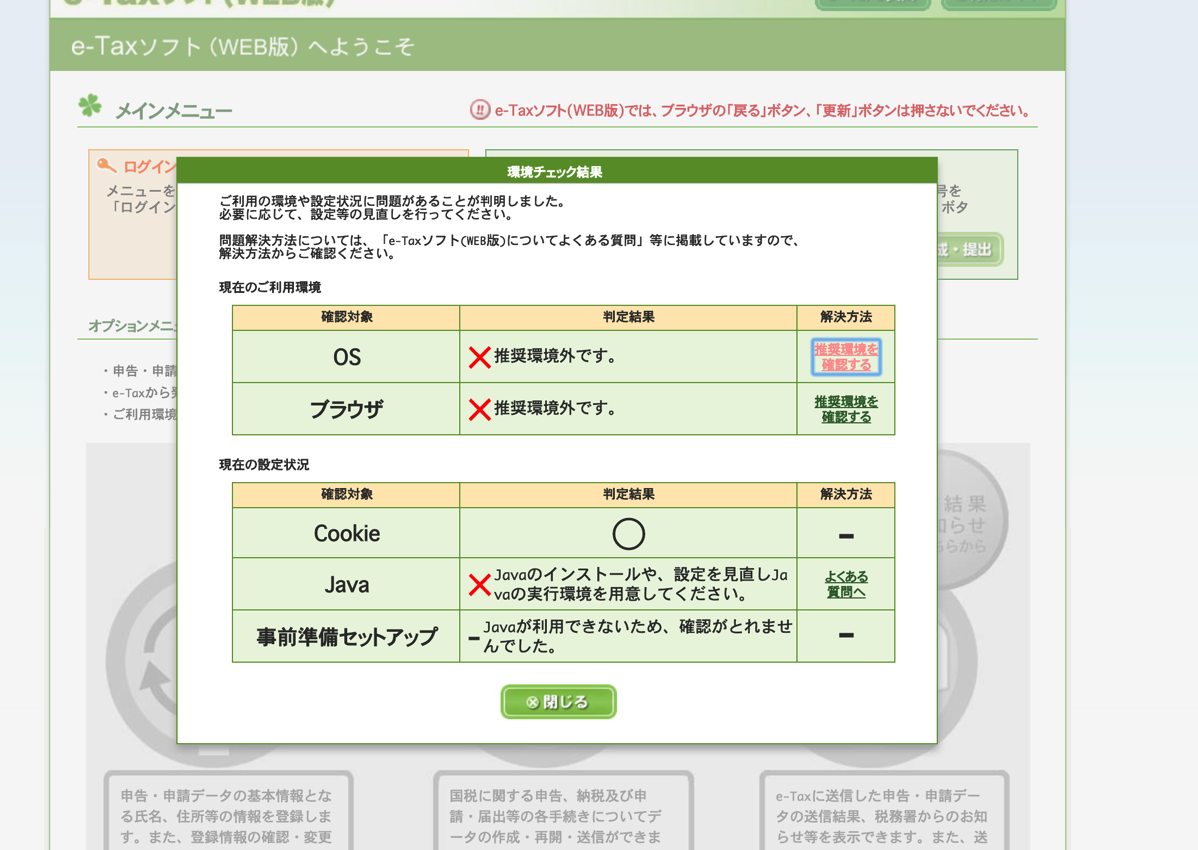1198x850 pixels.
Task: Click red X icon in Java row
Action: [x=480, y=585]
